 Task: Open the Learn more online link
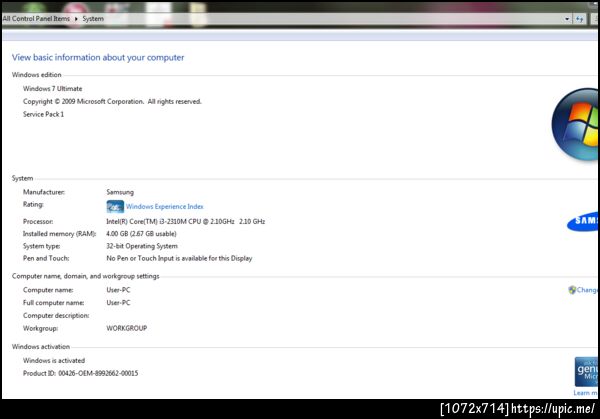[585, 393]
